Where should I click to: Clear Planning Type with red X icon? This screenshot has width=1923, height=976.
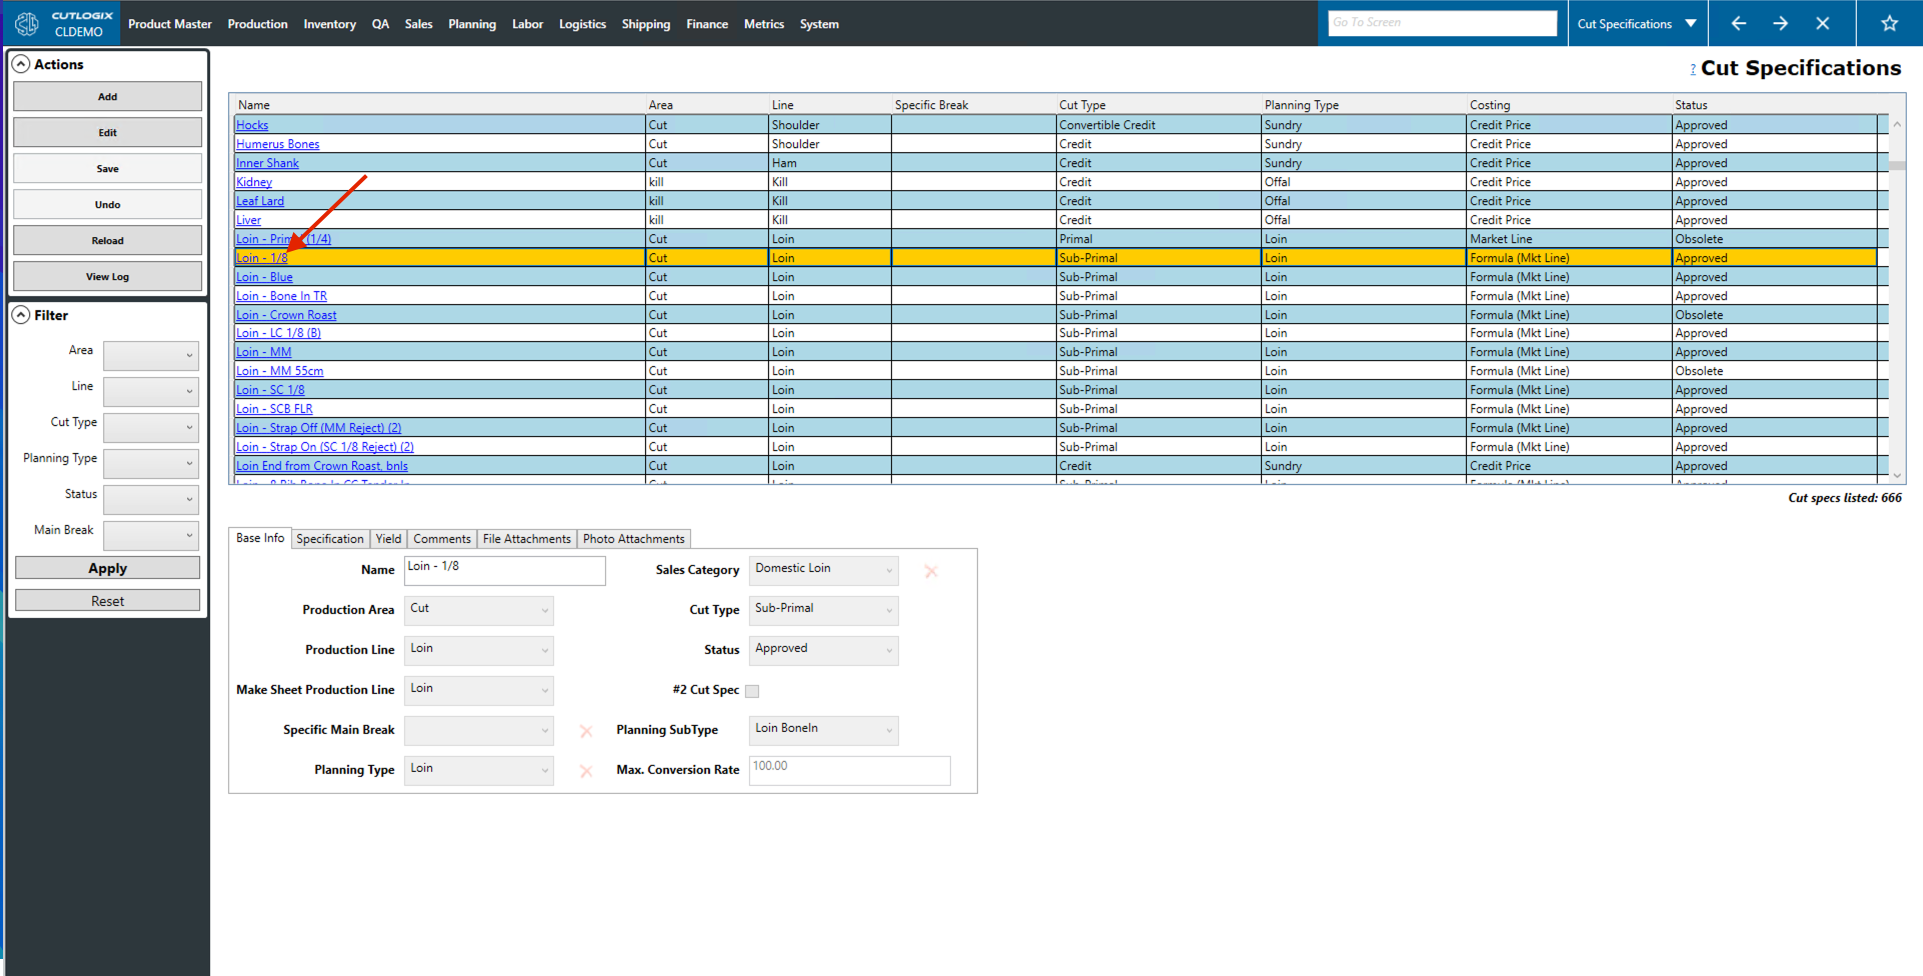(x=586, y=771)
